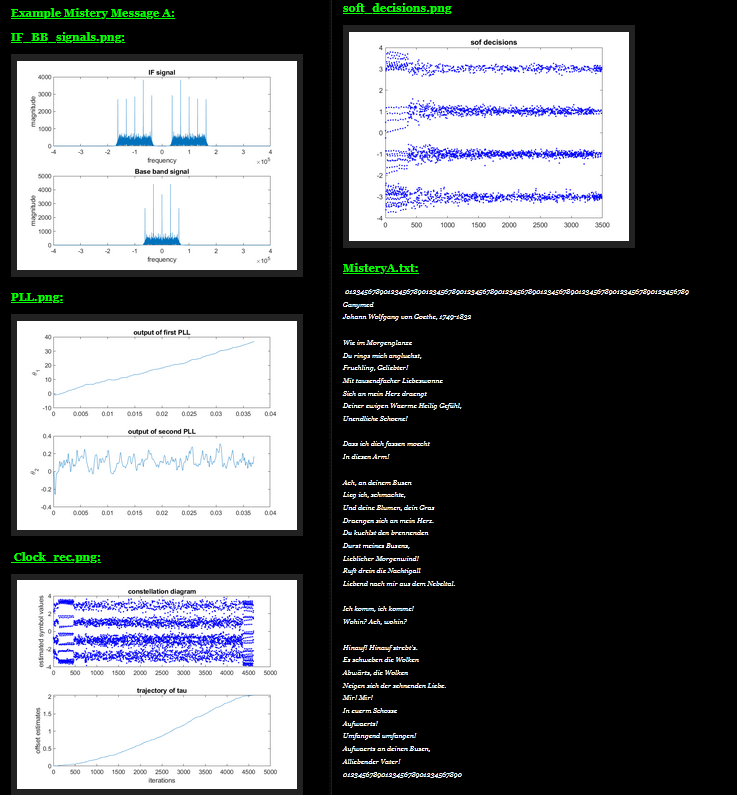Click the line 'Unendliche Schoene!'
Image resolution: width=738 pixels, height=798 pixels.
[375, 419]
